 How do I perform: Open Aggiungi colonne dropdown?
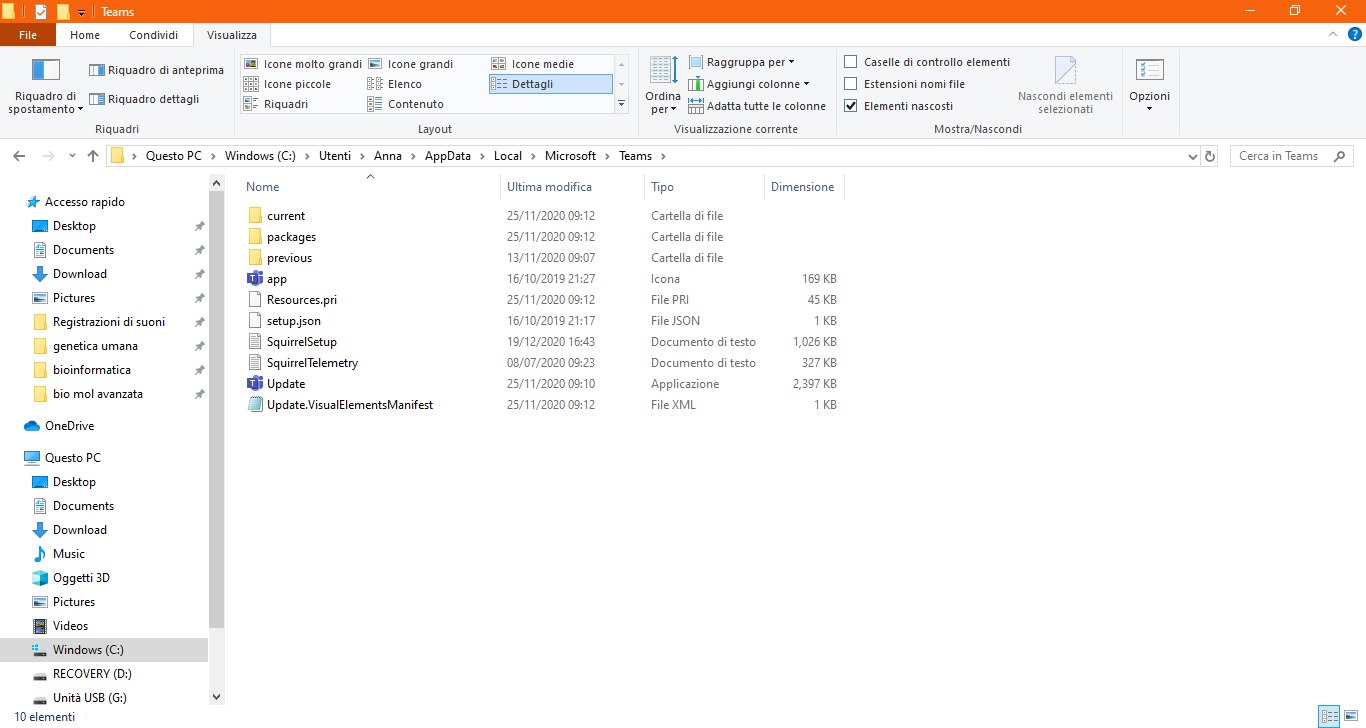pyautogui.click(x=749, y=84)
